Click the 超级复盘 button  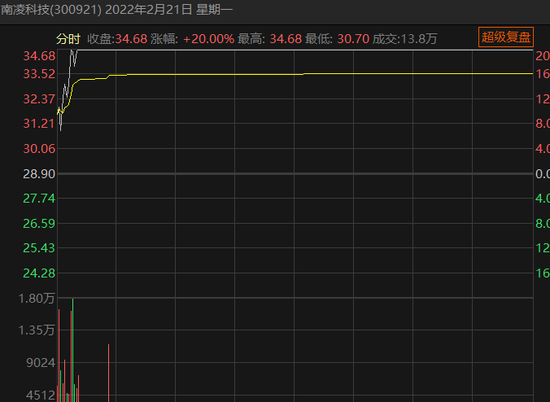[x=506, y=37]
